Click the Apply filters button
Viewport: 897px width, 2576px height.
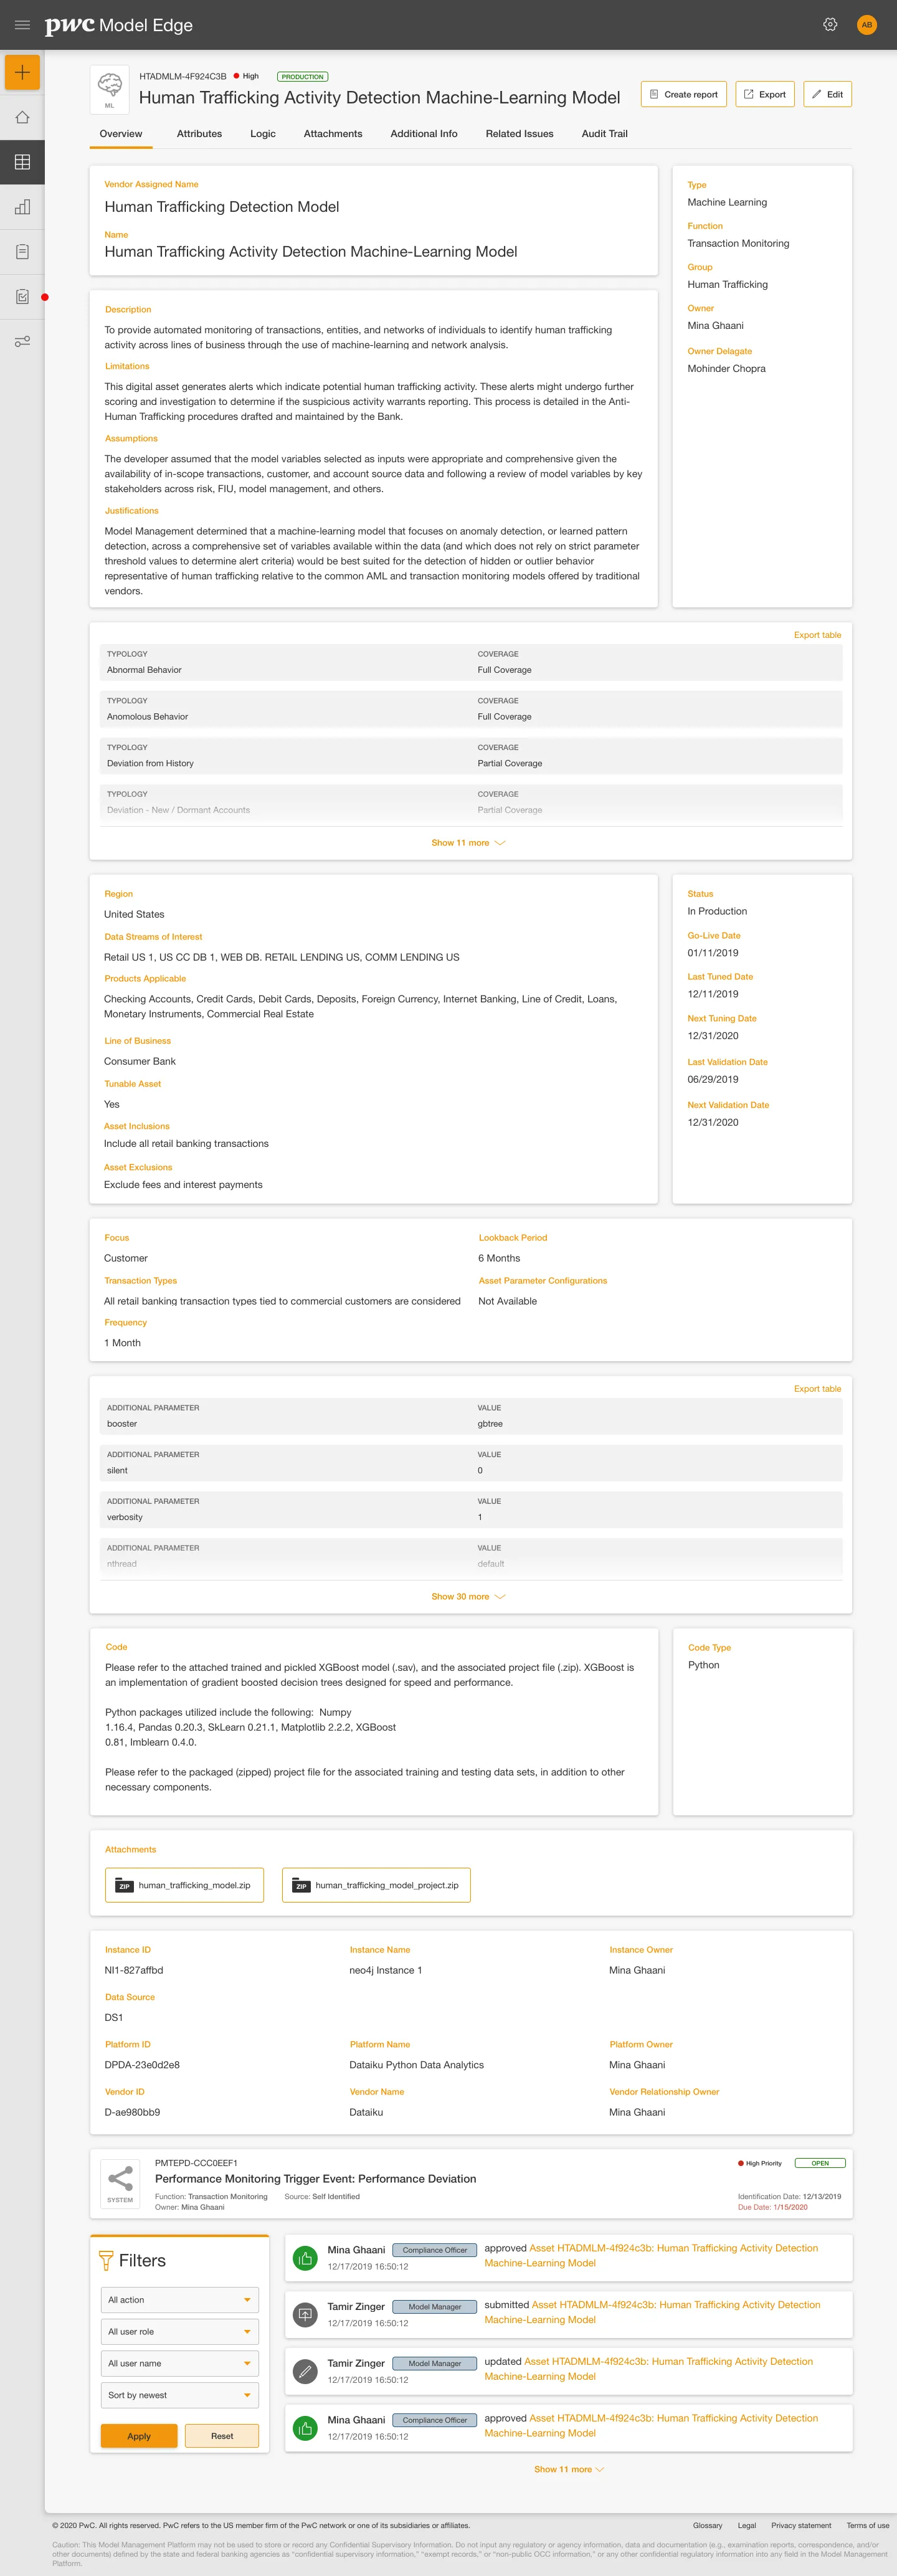(x=139, y=2436)
